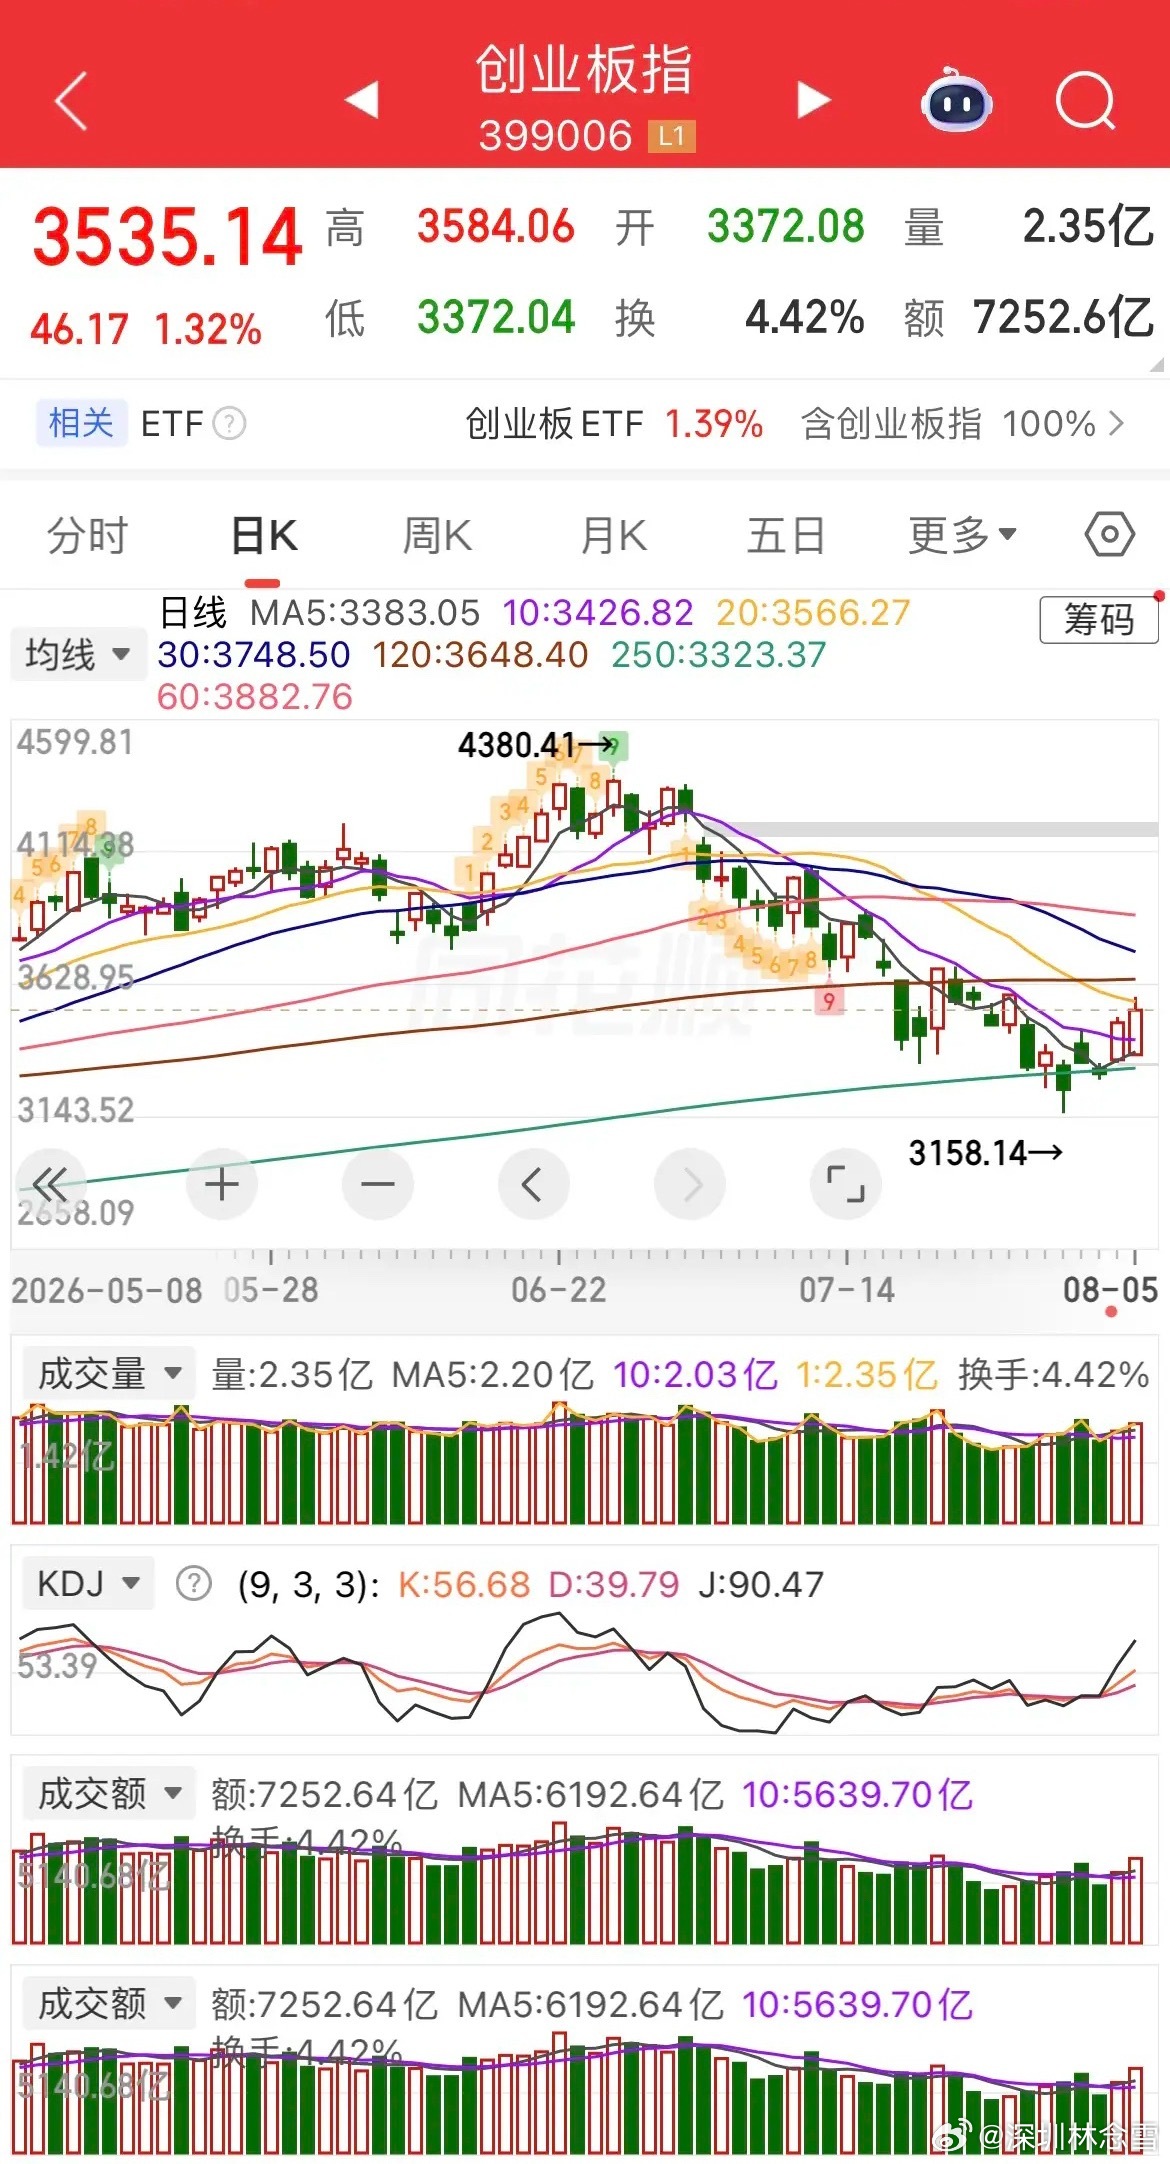The image size is (1170, 2164).
Task: Switch to the 周K tab
Action: pos(437,536)
